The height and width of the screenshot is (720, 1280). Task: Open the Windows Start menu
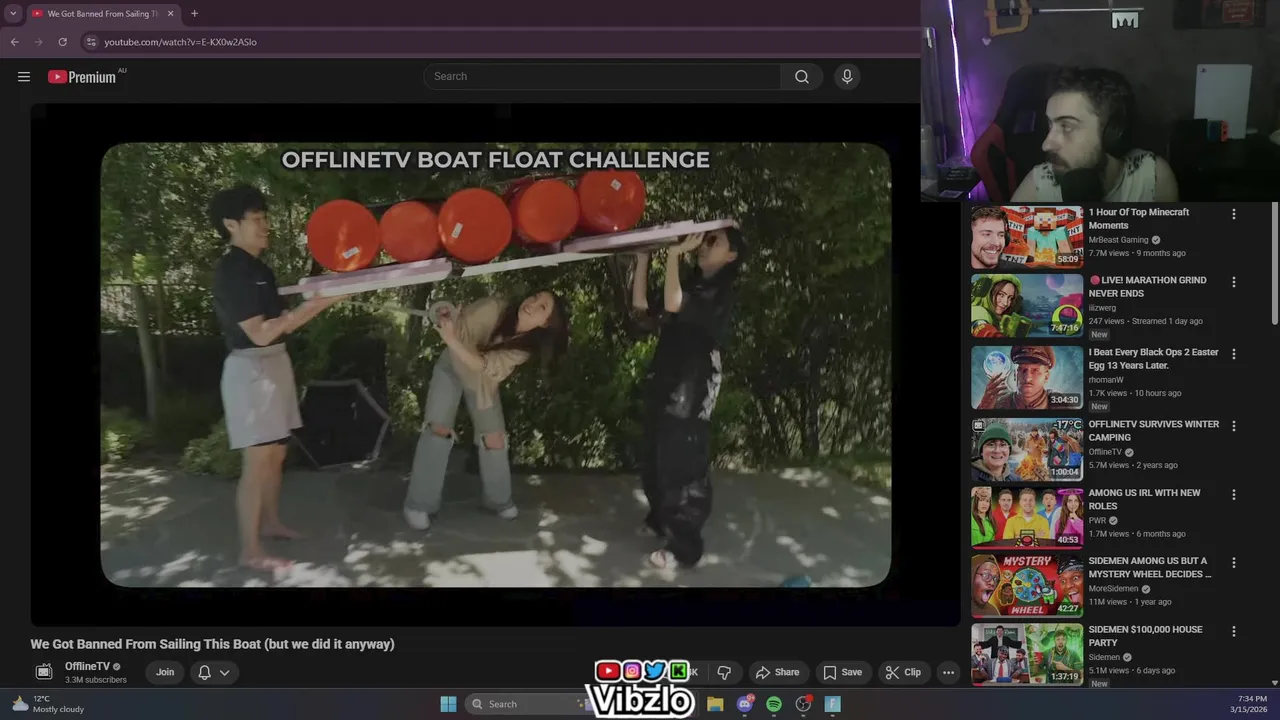[x=448, y=704]
